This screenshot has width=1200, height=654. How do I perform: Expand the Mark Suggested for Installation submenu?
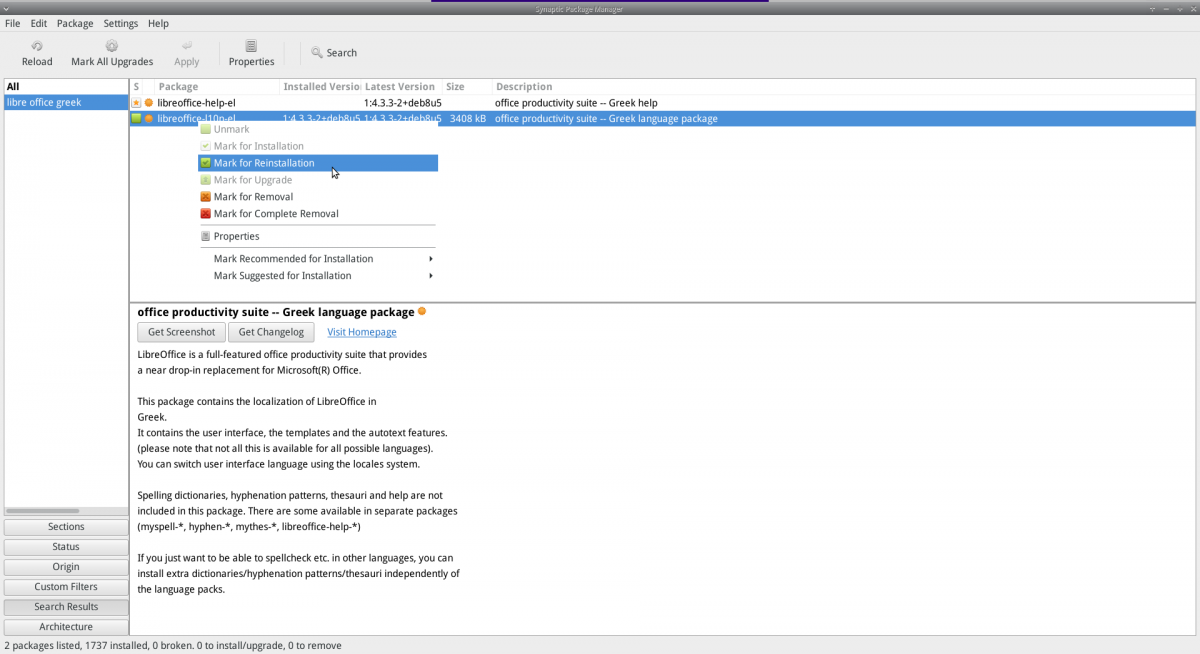pyautogui.click(x=318, y=276)
